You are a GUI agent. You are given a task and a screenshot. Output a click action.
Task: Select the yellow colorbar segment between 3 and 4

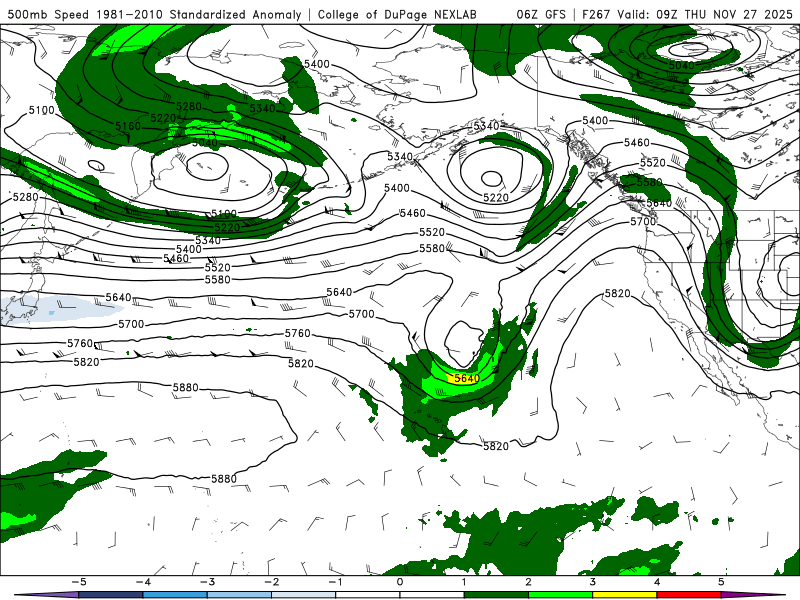(x=625, y=595)
